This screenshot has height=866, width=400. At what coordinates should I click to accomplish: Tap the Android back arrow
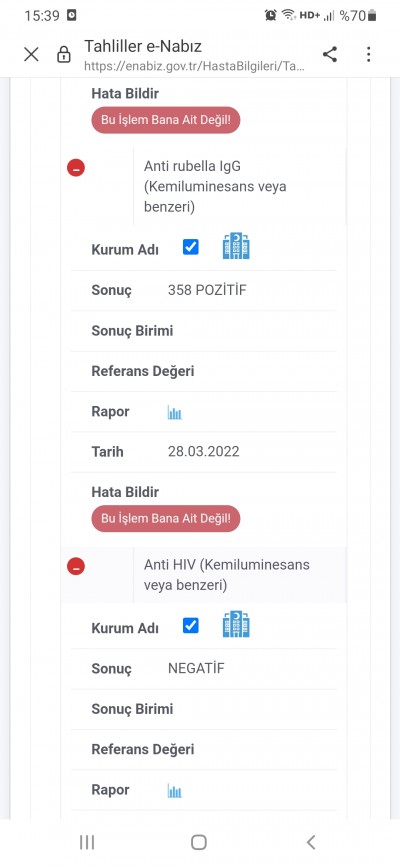coord(311,842)
